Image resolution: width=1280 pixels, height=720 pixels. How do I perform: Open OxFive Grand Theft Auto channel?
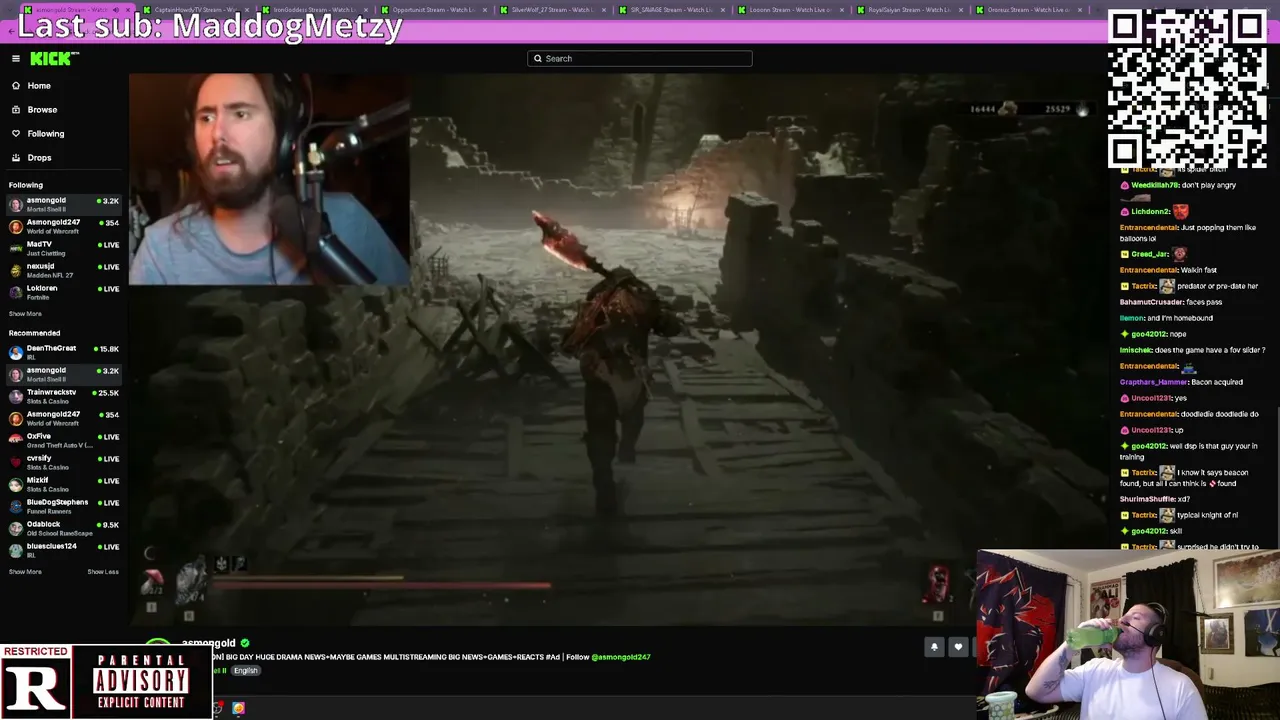64,439
